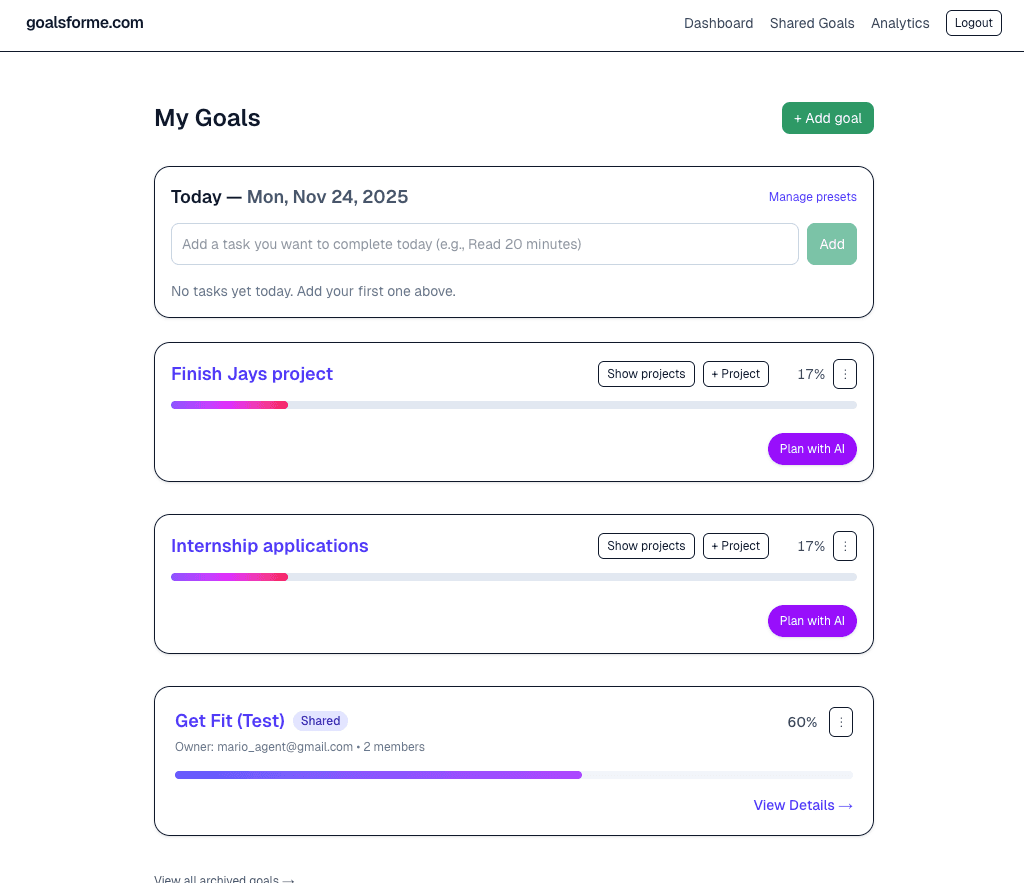Open options menu for Internship applications
The image size is (1024, 883).
click(x=844, y=545)
